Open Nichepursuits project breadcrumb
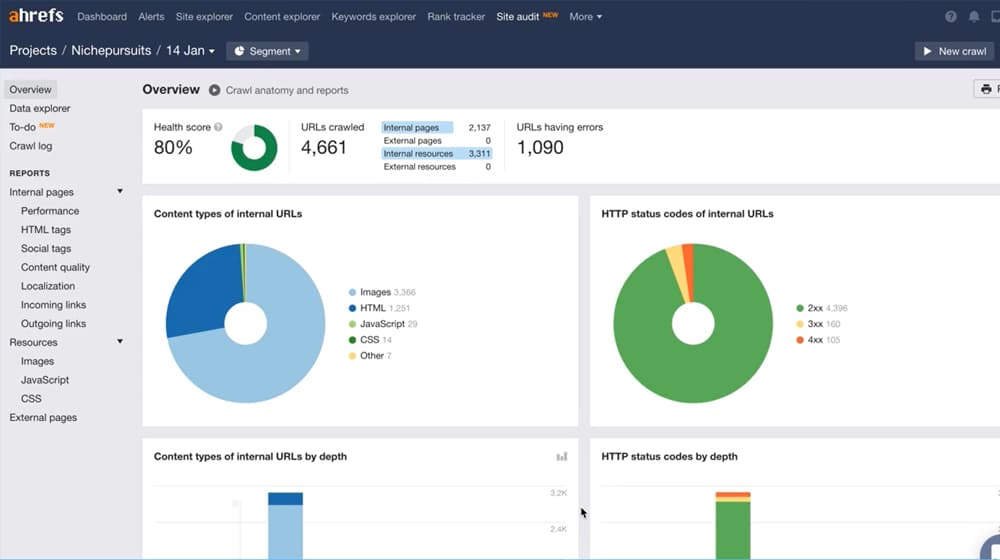The image size is (1000, 560). (111, 50)
